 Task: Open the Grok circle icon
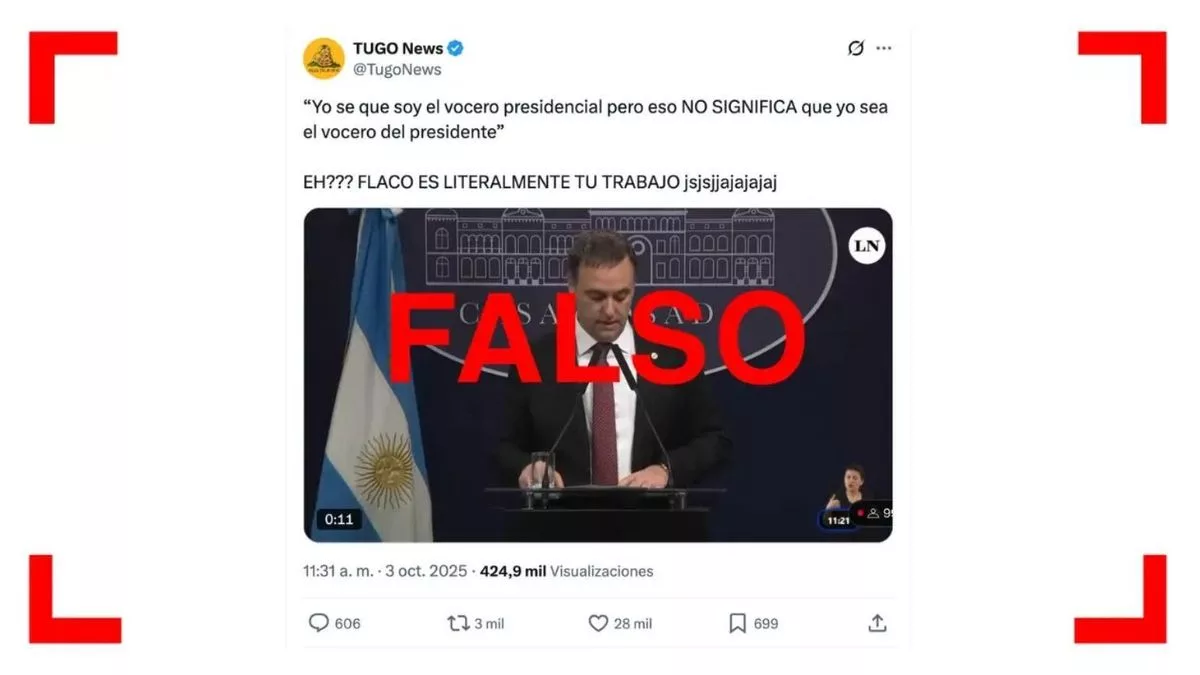[856, 48]
